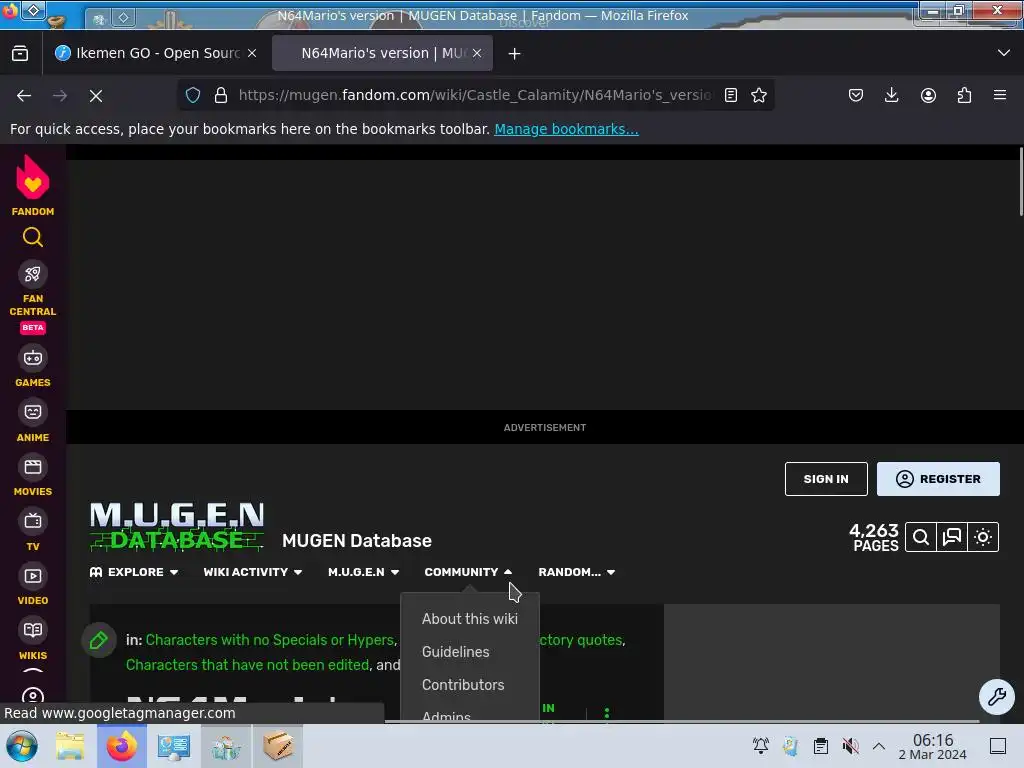Open Characters that have not been edited category
The width and height of the screenshot is (1024, 768).
(x=248, y=665)
